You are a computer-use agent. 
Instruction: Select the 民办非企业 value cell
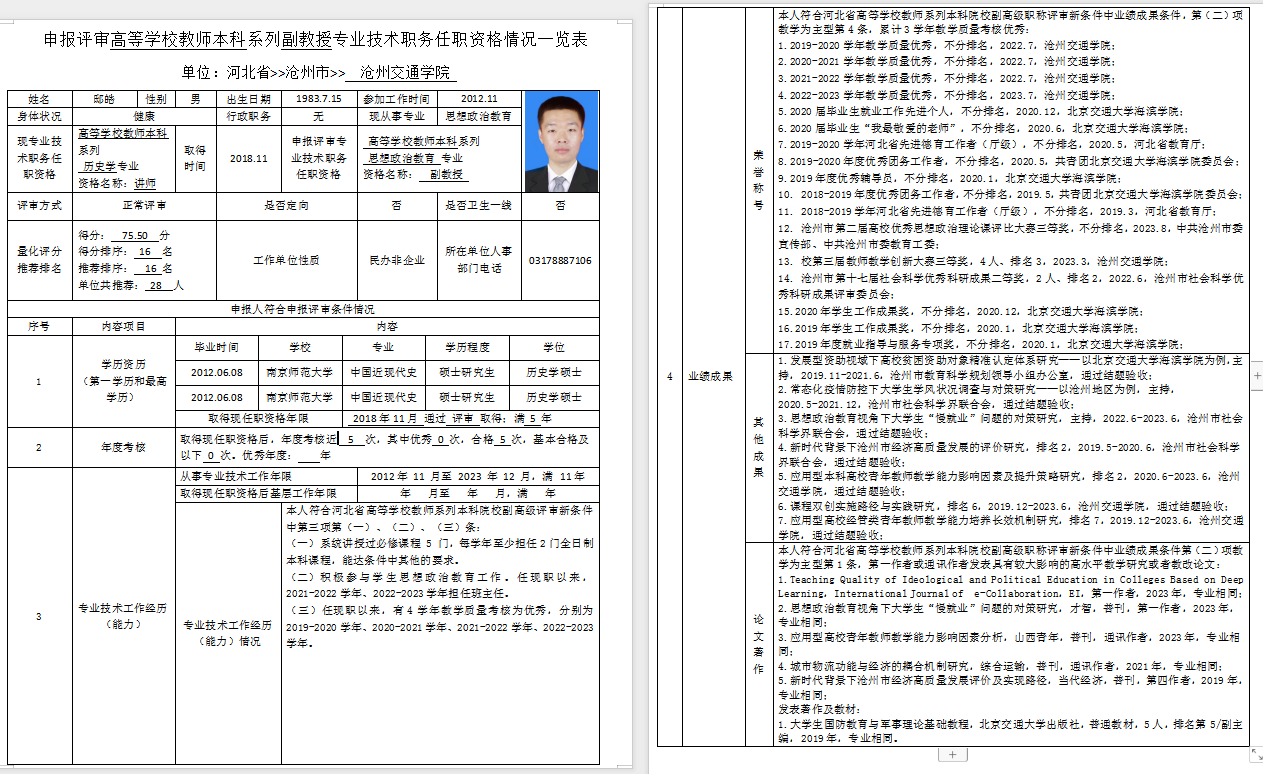(396, 260)
